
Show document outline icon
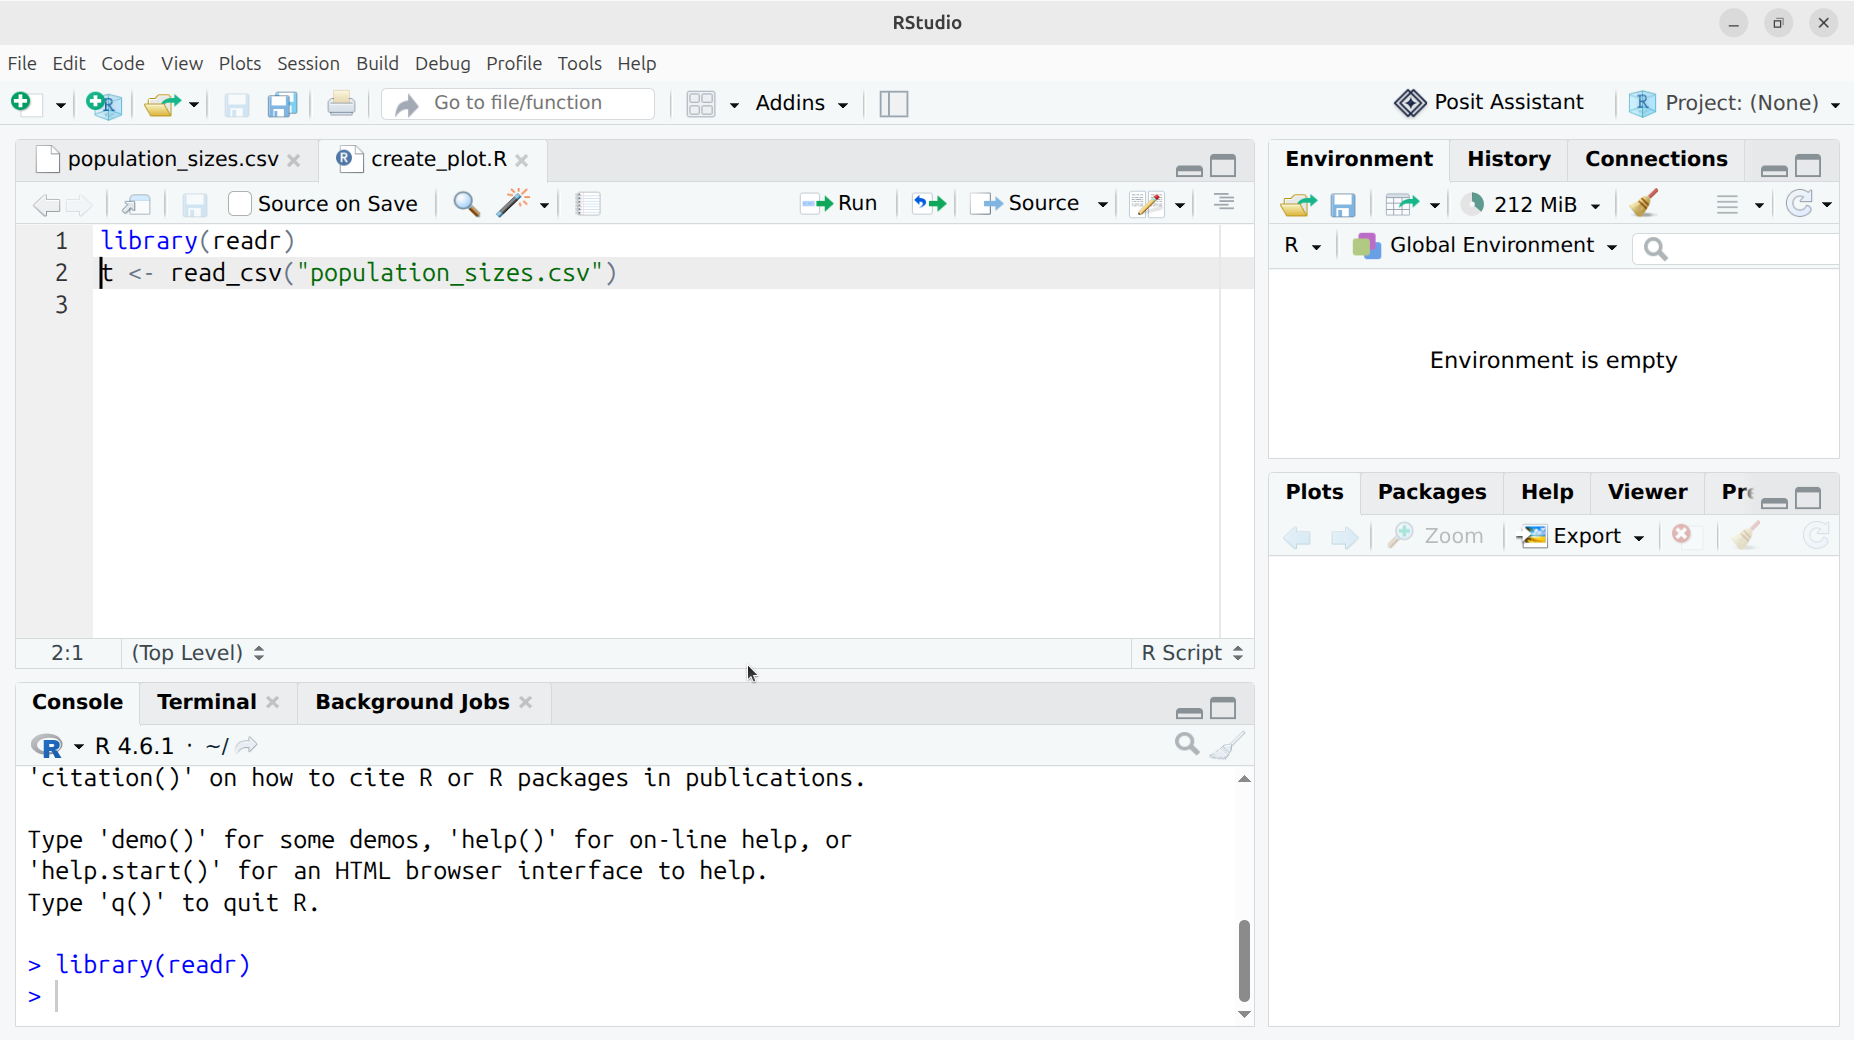(x=1224, y=203)
